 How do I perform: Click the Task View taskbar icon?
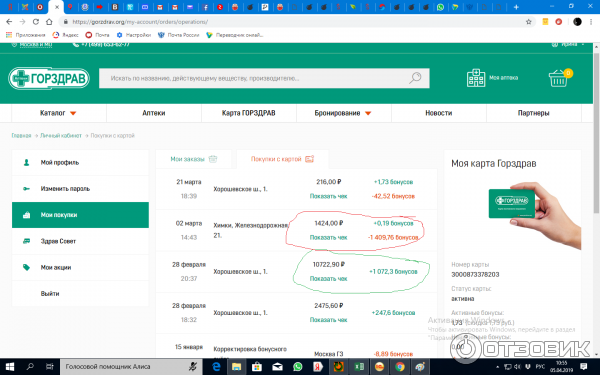click(x=49, y=367)
